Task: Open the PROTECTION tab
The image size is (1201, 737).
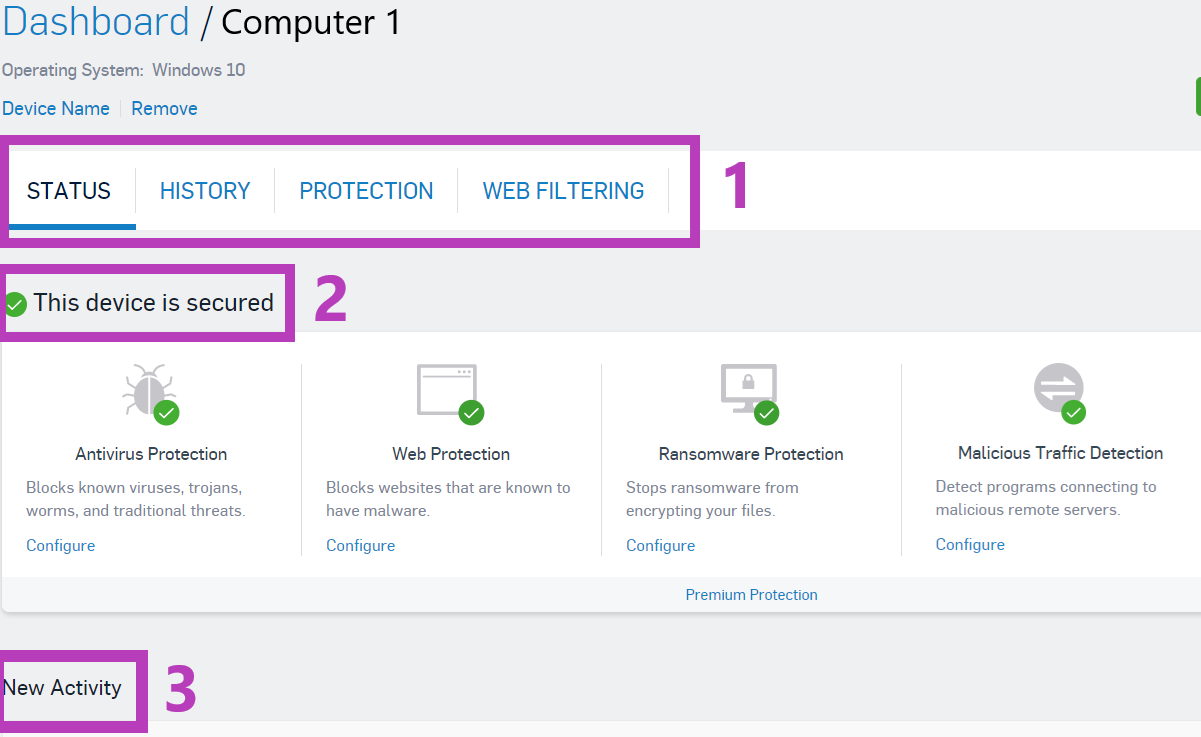Action: tap(366, 191)
